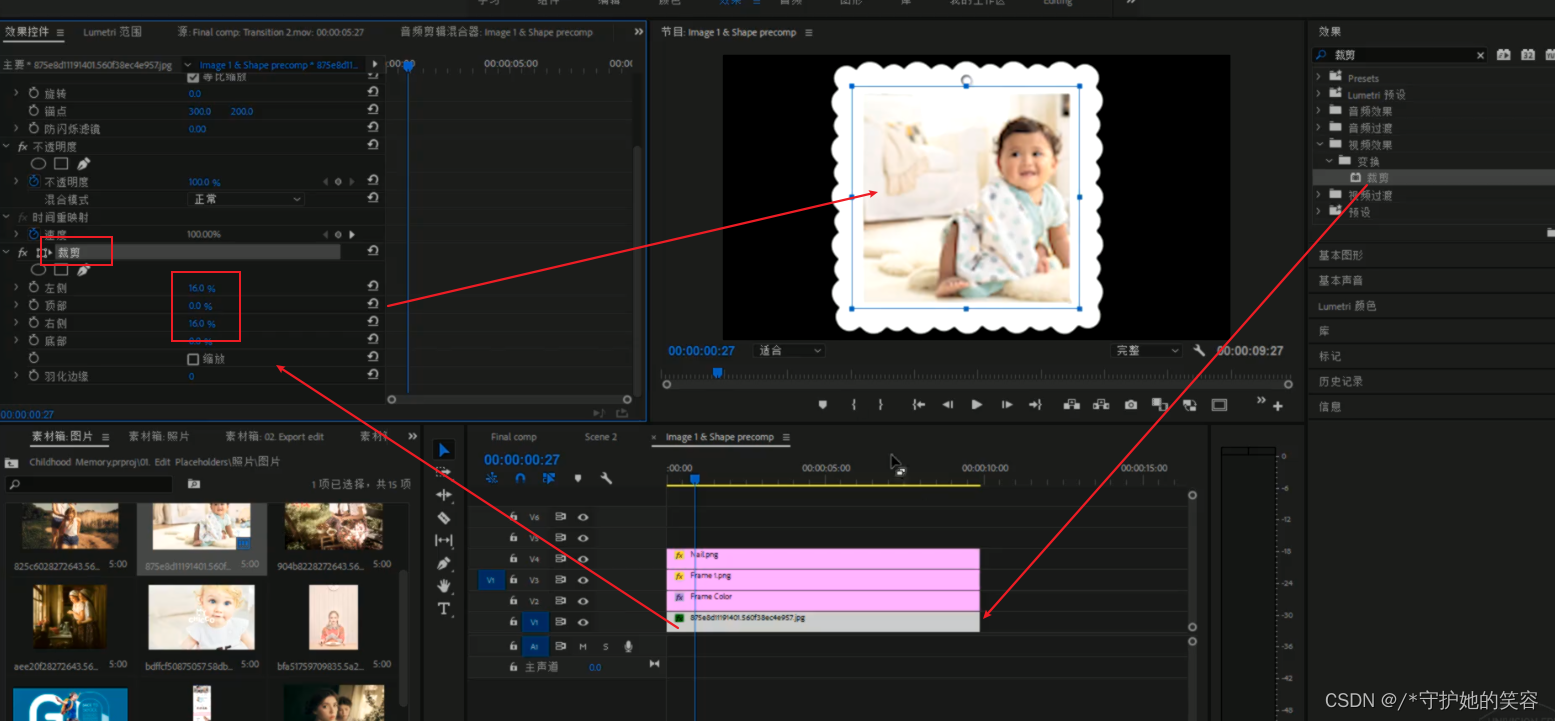Open the 适合 zoom level dropdown
Viewport: 1555px width, 721px height.
[789, 351]
